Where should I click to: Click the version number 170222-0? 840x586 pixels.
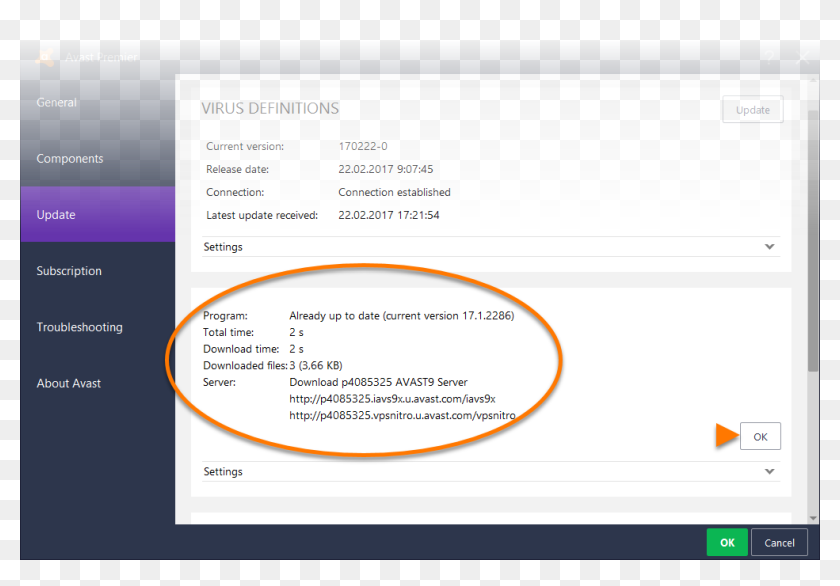pos(363,146)
